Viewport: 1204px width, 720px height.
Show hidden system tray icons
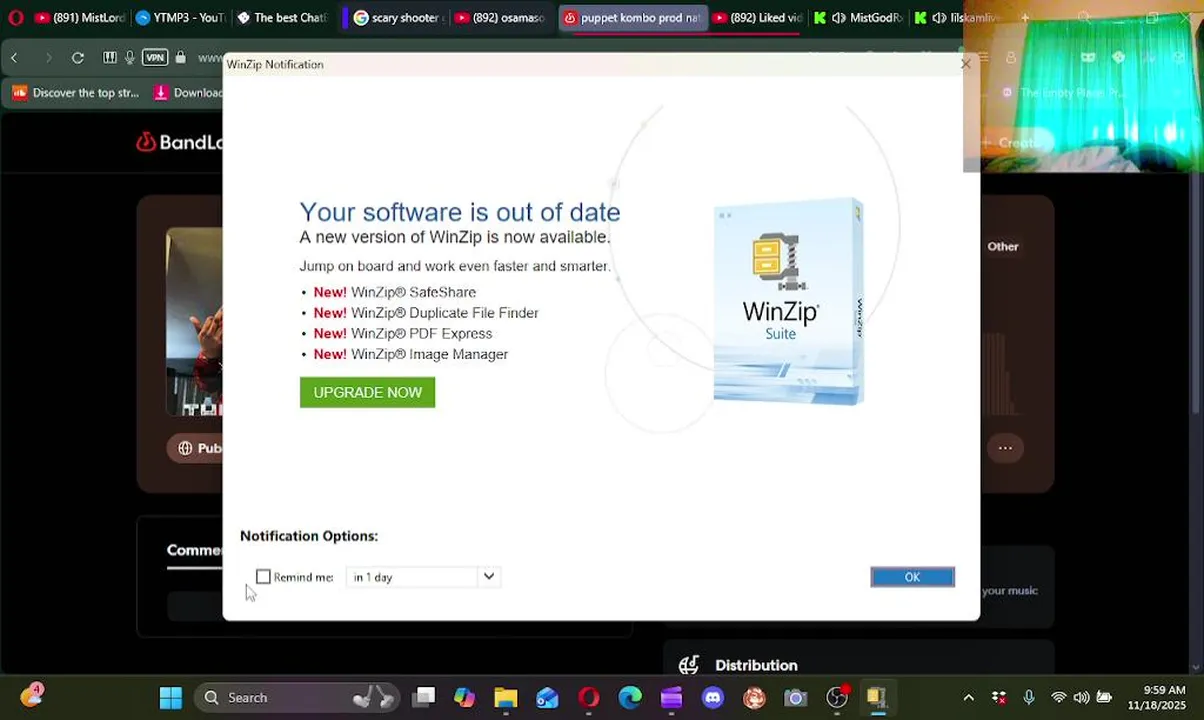(968, 697)
